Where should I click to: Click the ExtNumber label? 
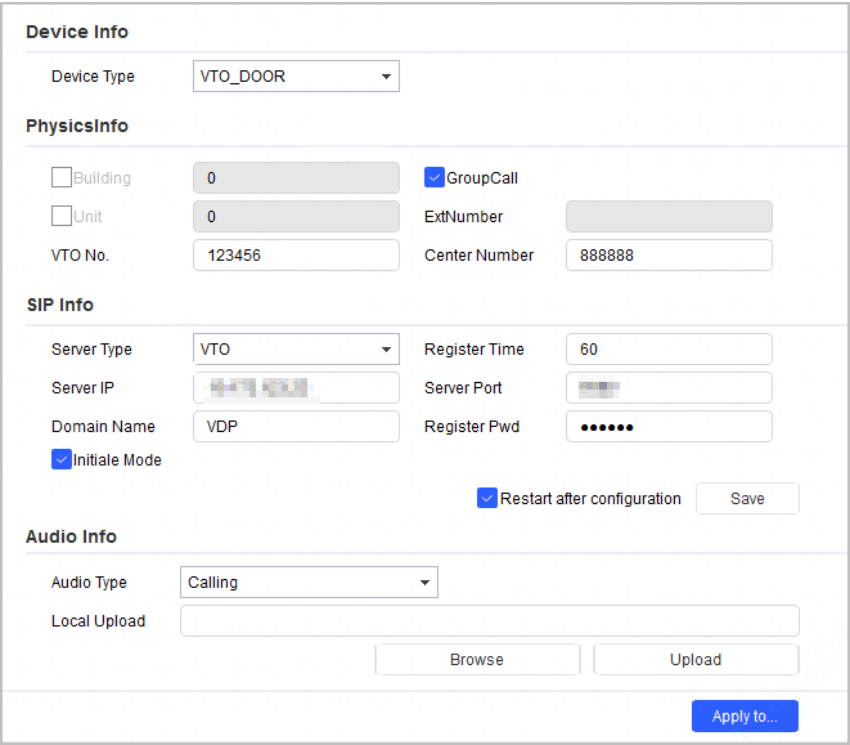click(463, 216)
